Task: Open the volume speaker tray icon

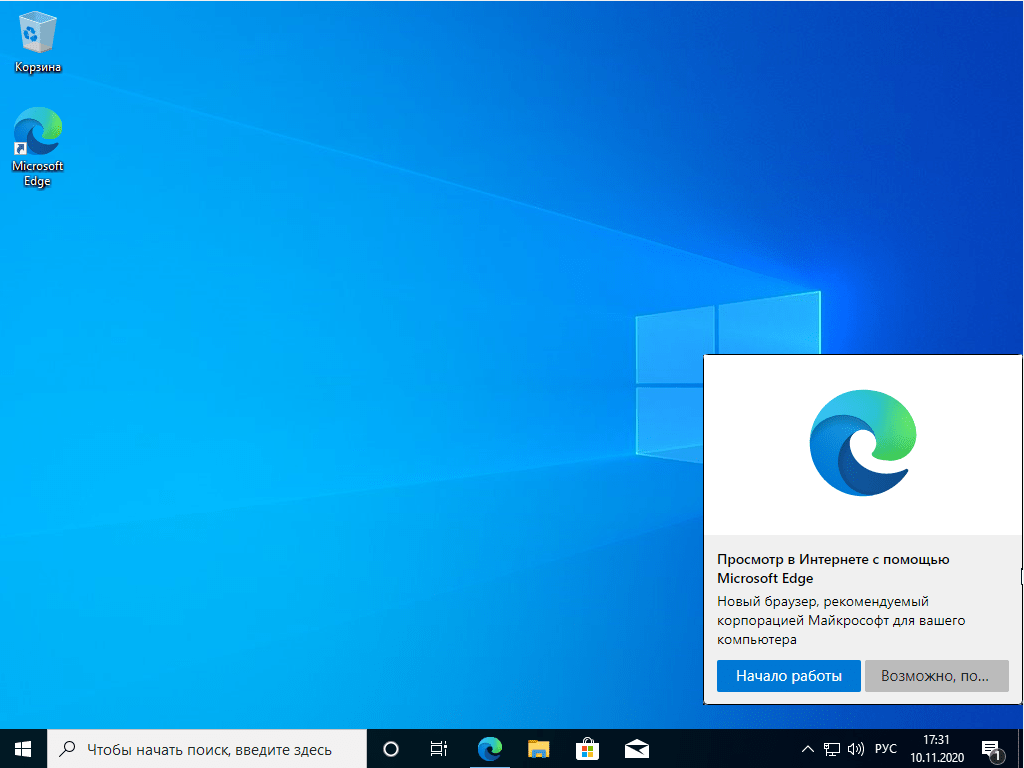Action: click(x=856, y=749)
